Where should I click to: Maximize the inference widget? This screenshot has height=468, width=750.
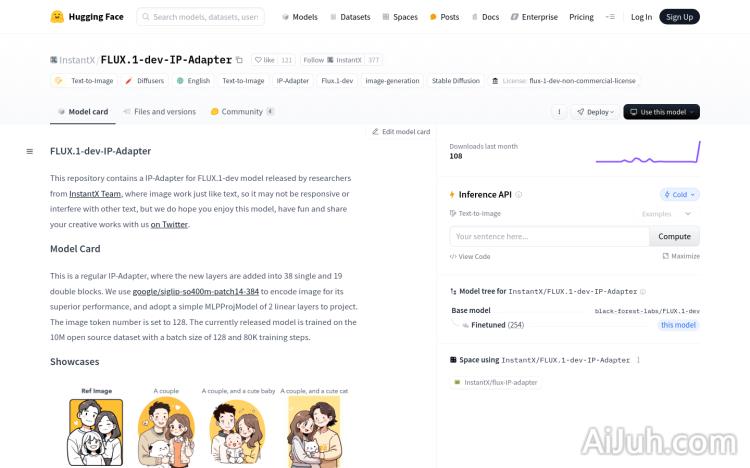click(681, 256)
